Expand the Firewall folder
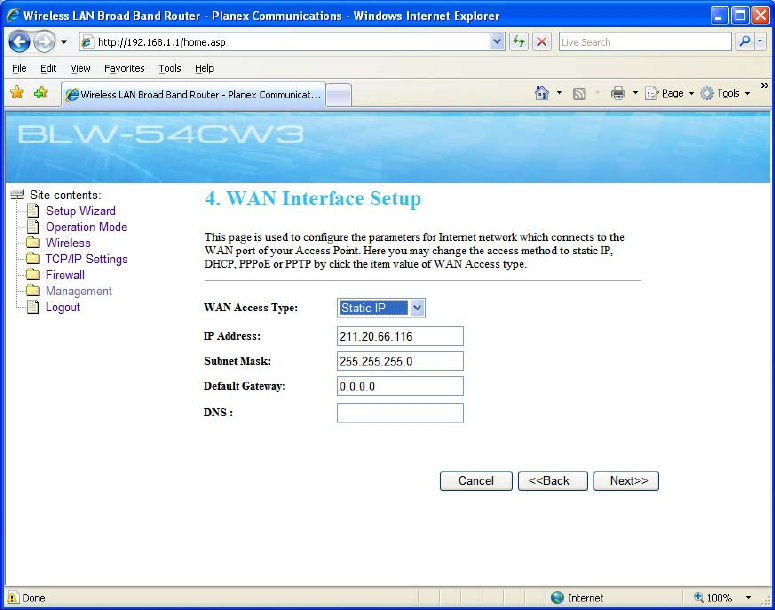Image resolution: width=775 pixels, height=610 pixels. tap(65, 275)
